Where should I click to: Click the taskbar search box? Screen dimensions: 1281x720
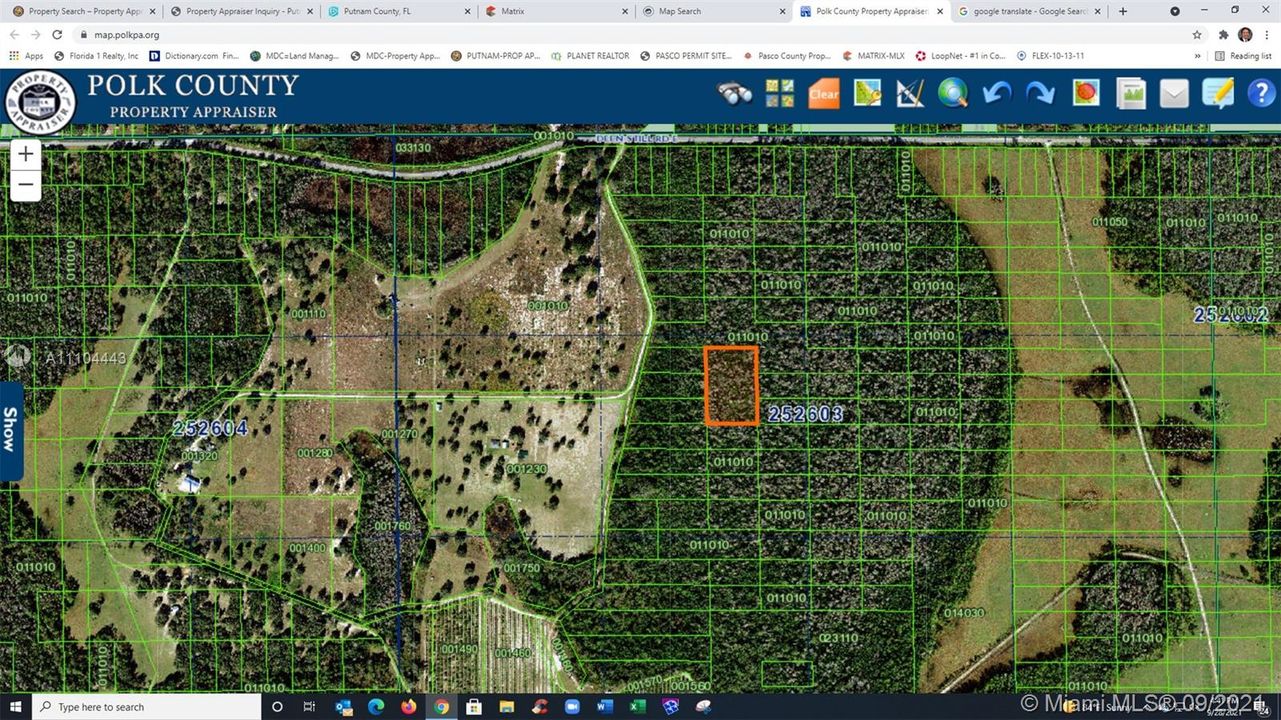(x=147, y=707)
